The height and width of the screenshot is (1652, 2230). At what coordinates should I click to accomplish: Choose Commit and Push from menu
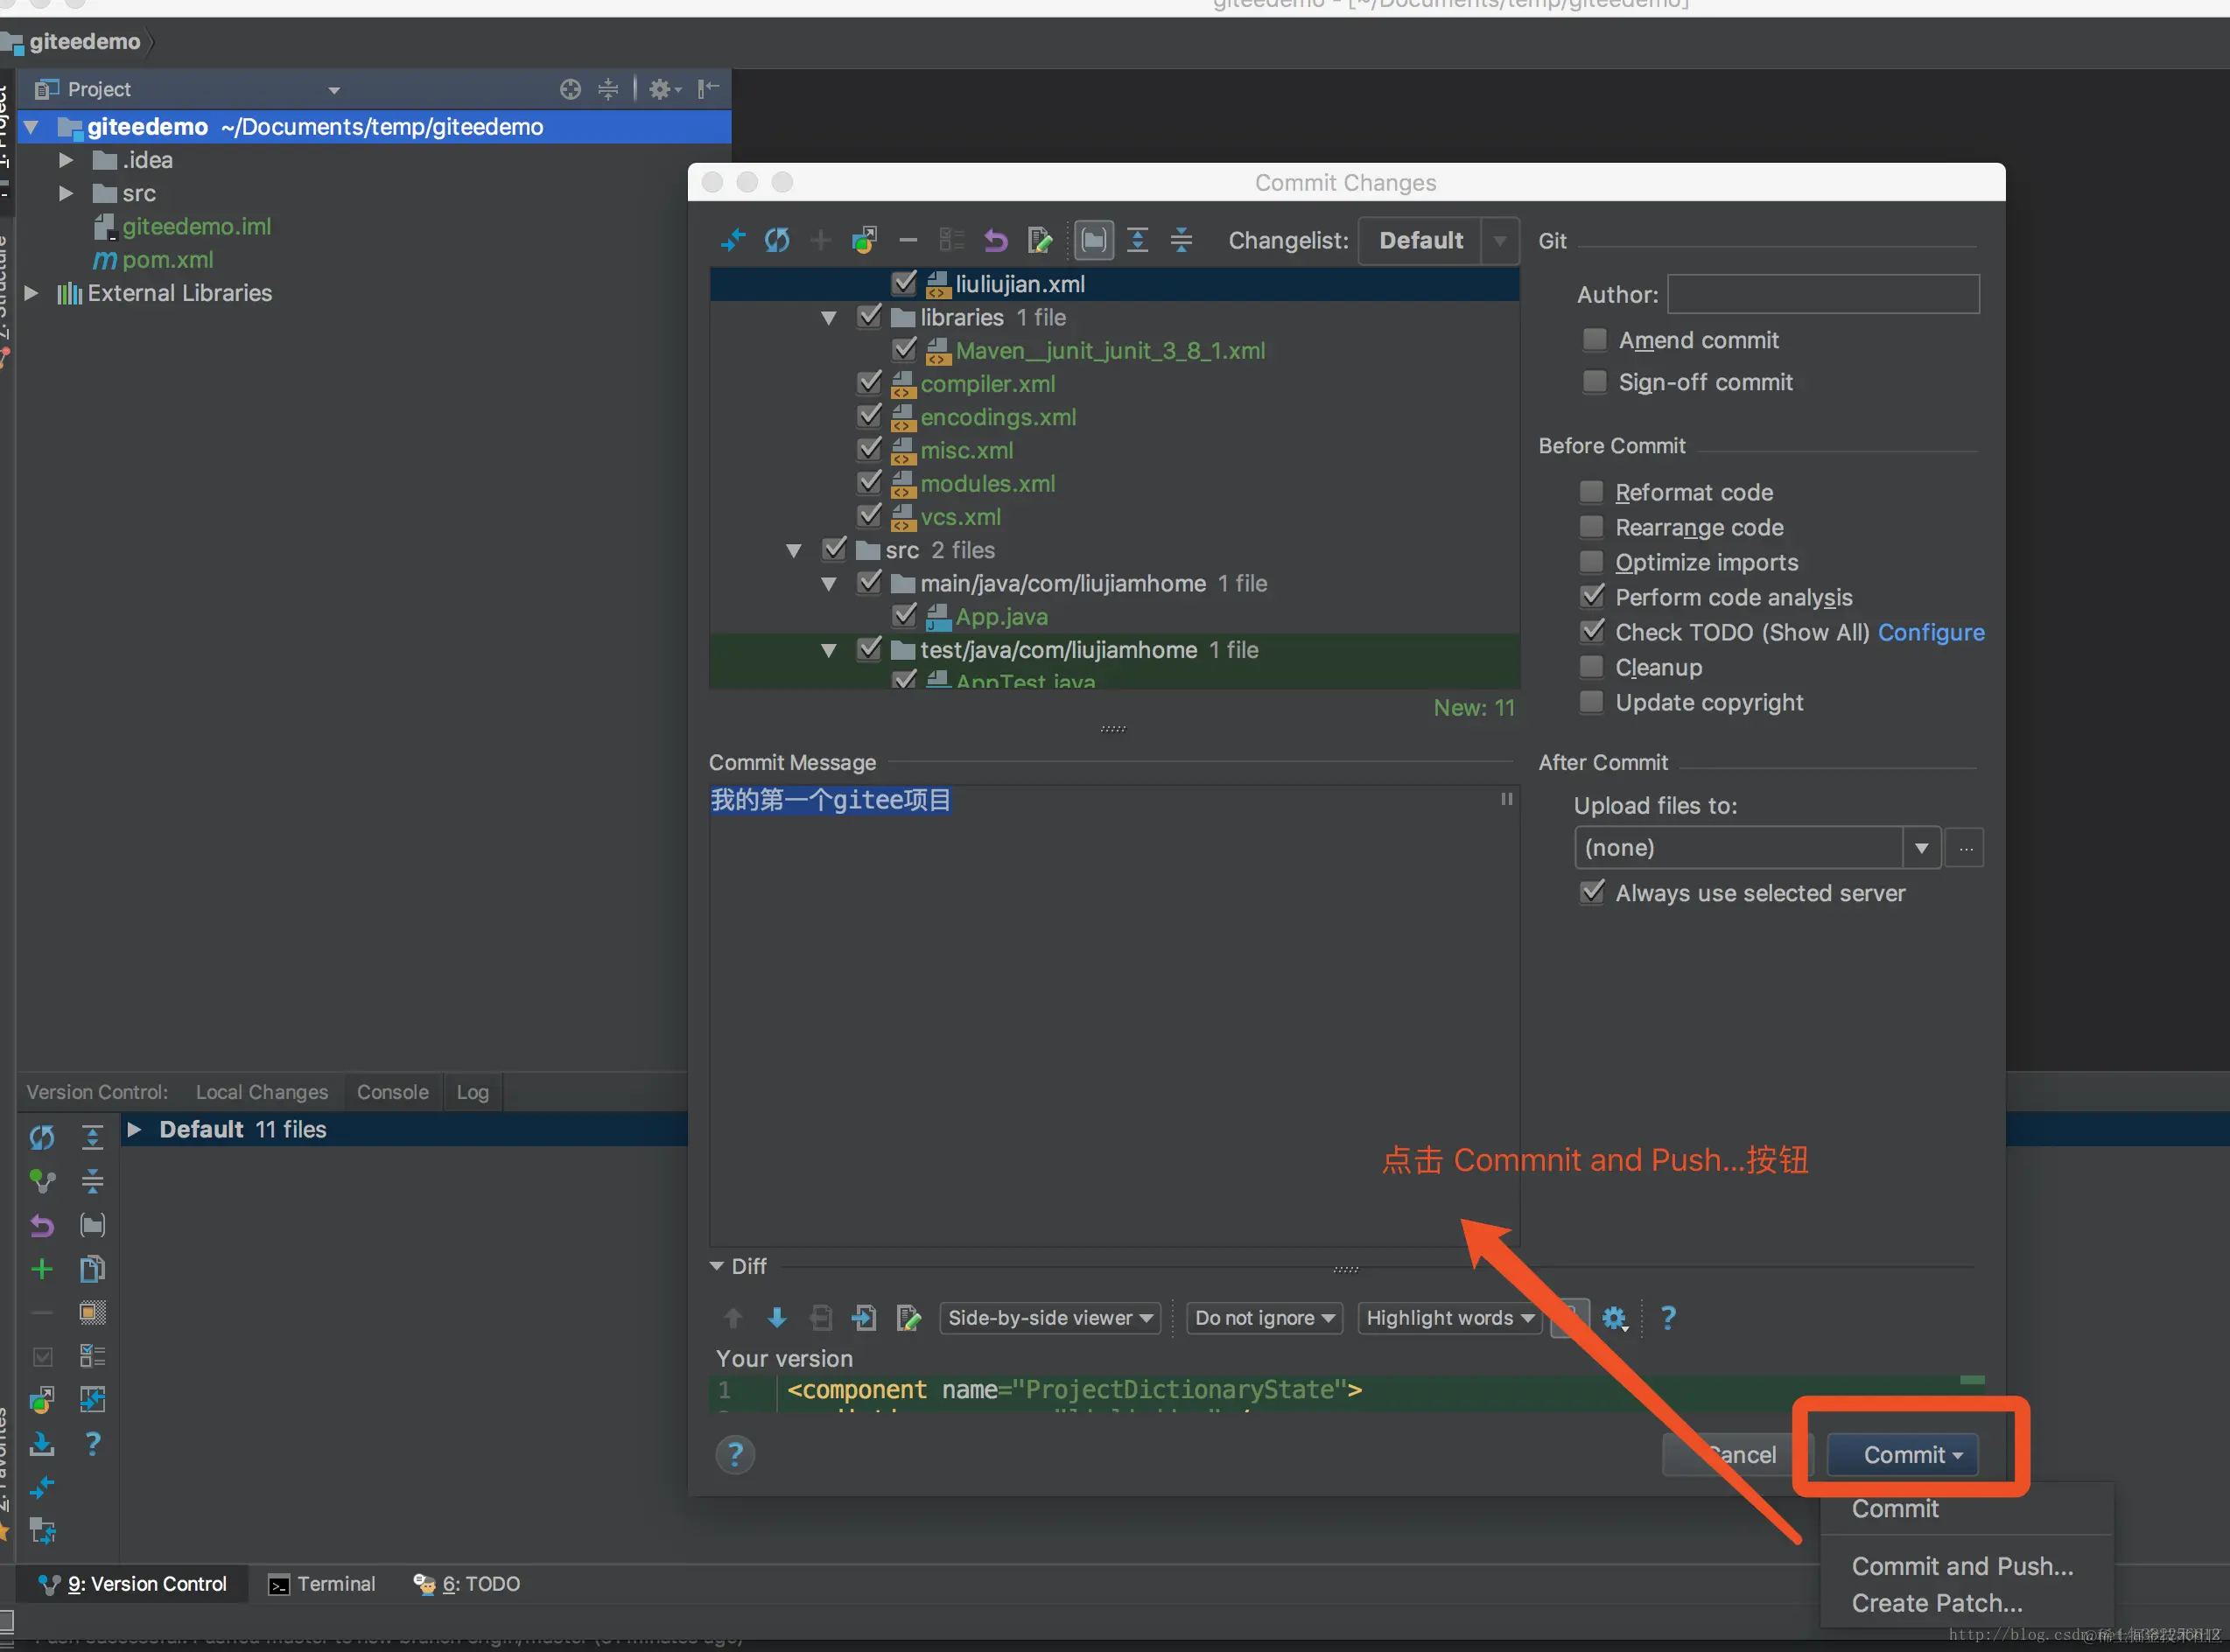[1961, 1565]
